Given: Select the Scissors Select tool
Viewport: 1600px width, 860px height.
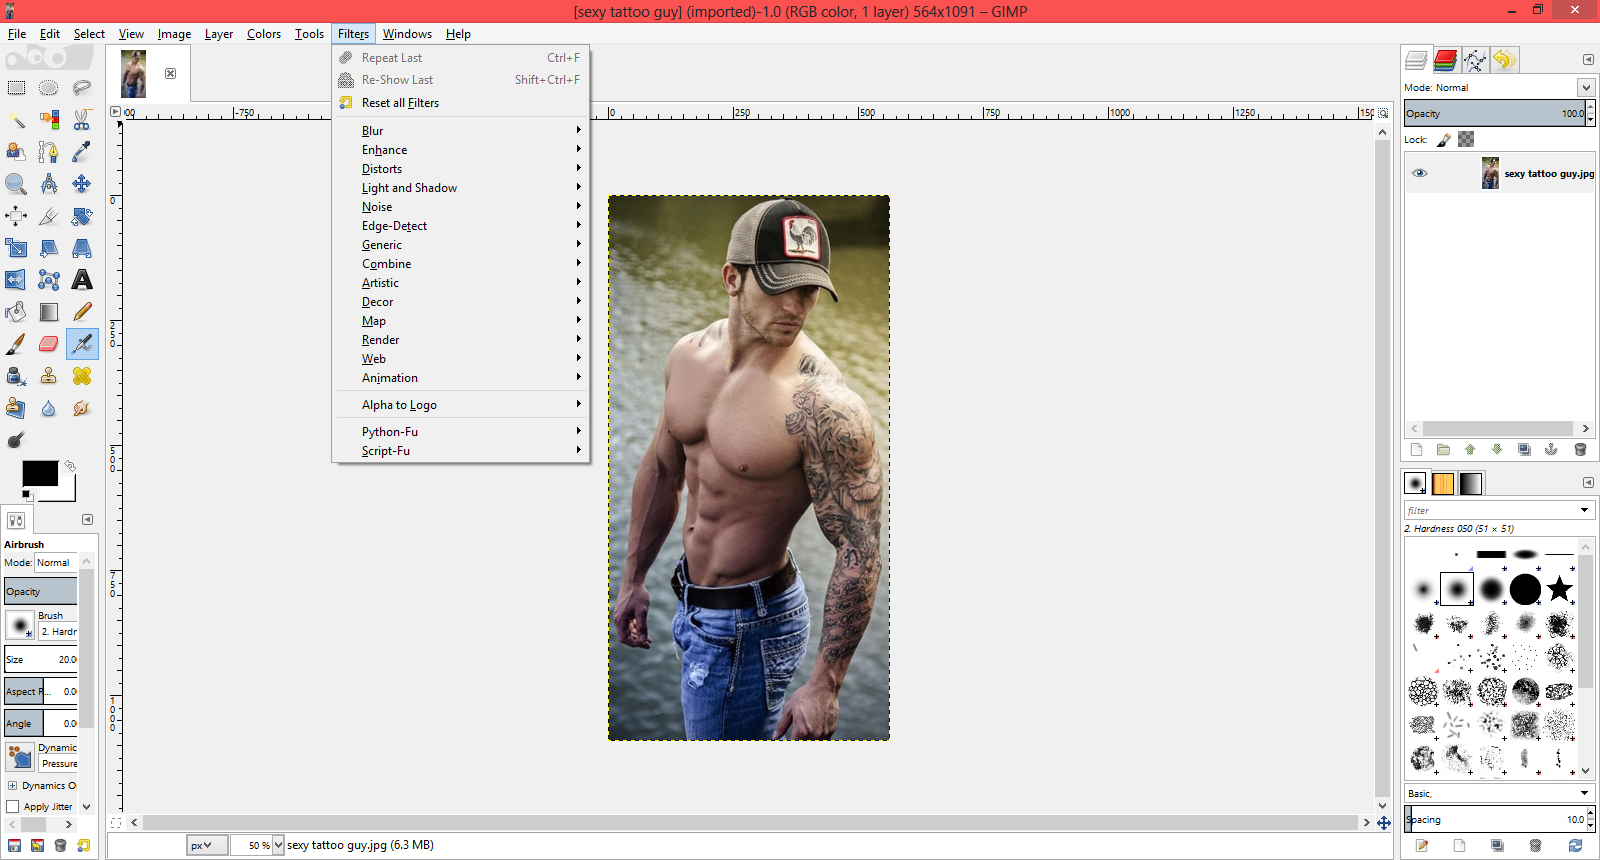Looking at the screenshot, I should 82,120.
